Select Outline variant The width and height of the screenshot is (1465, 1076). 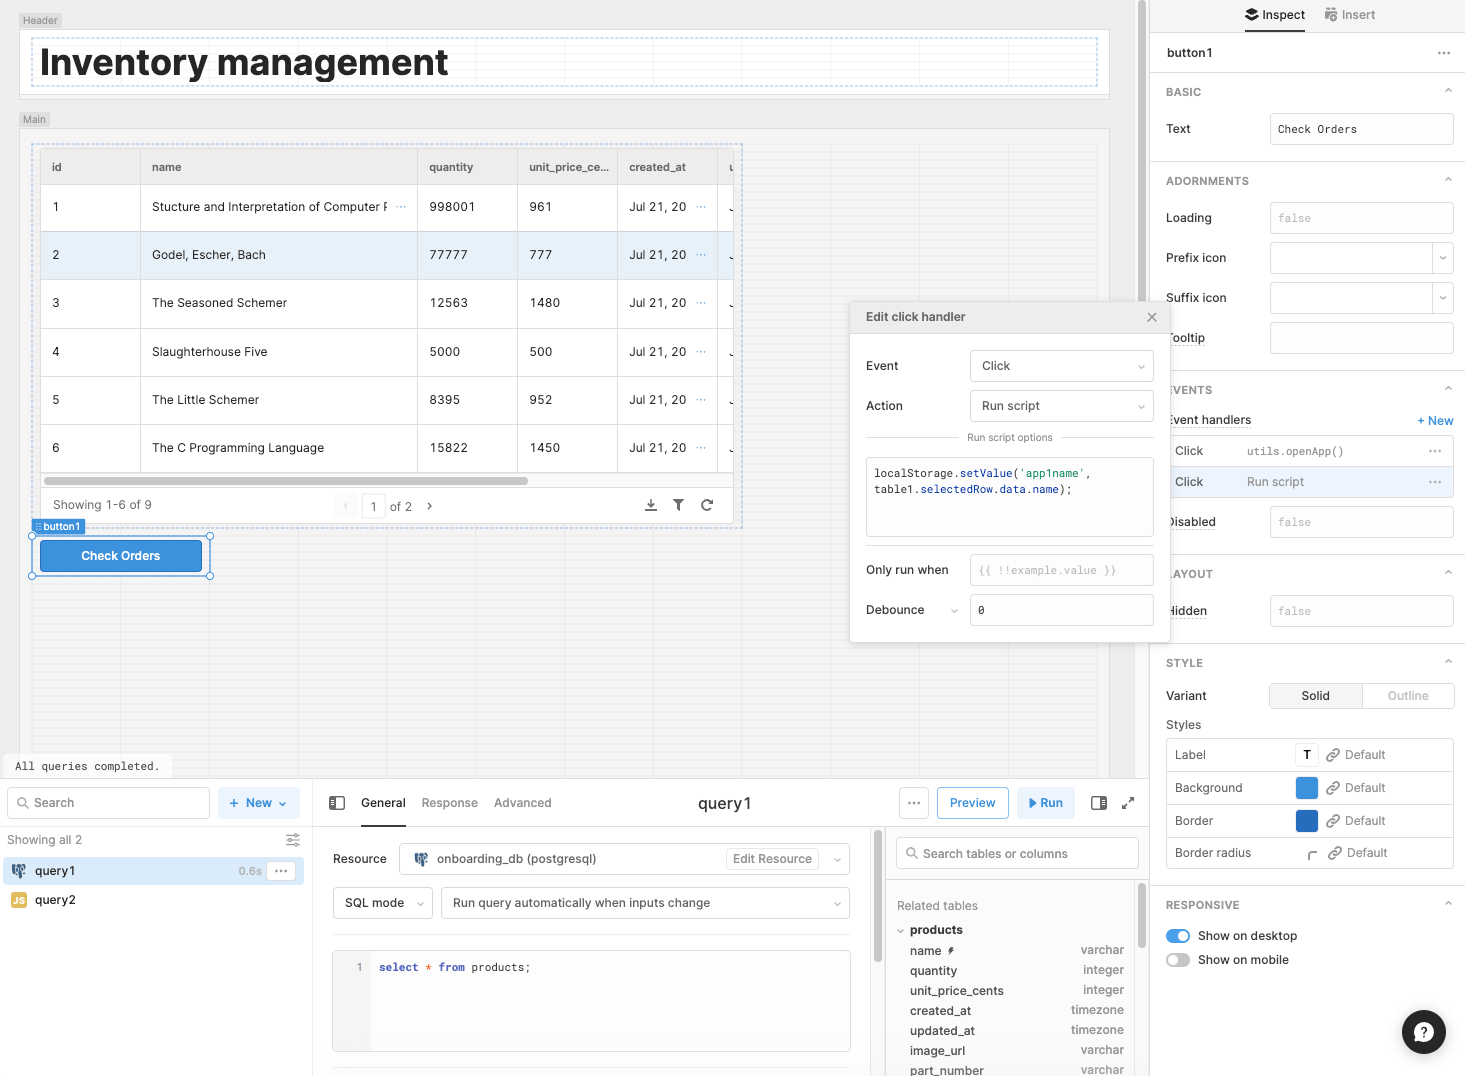coord(1408,696)
